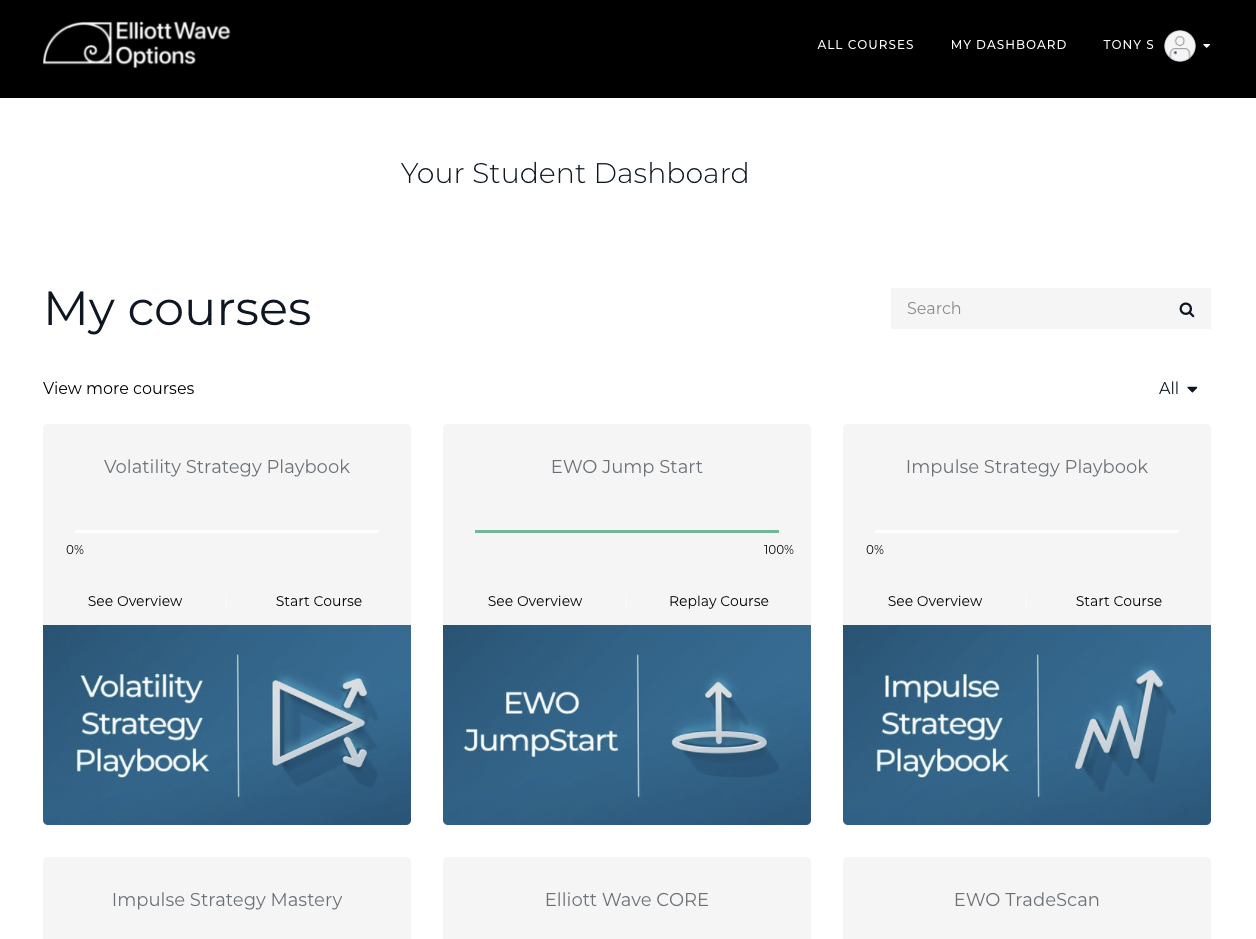
Task: Open See Overview for Impulse Strategy Playbook
Action: (934, 600)
